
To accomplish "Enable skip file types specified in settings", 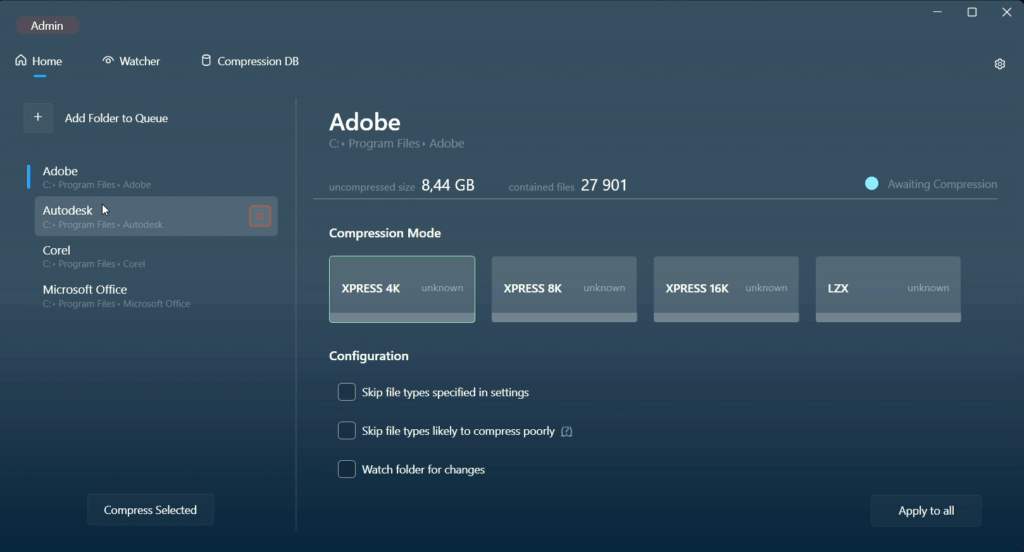I will [347, 392].
